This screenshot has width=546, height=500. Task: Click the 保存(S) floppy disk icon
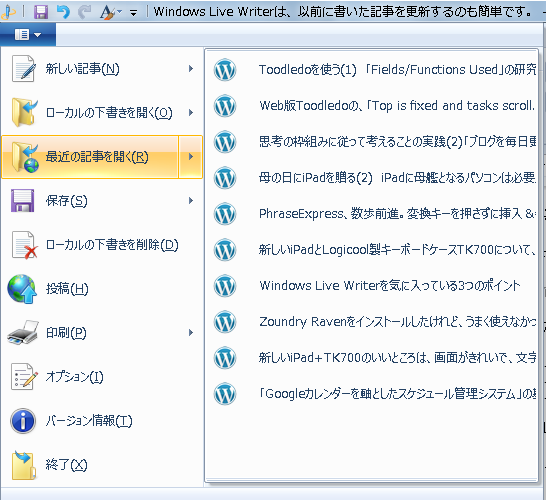(23, 201)
